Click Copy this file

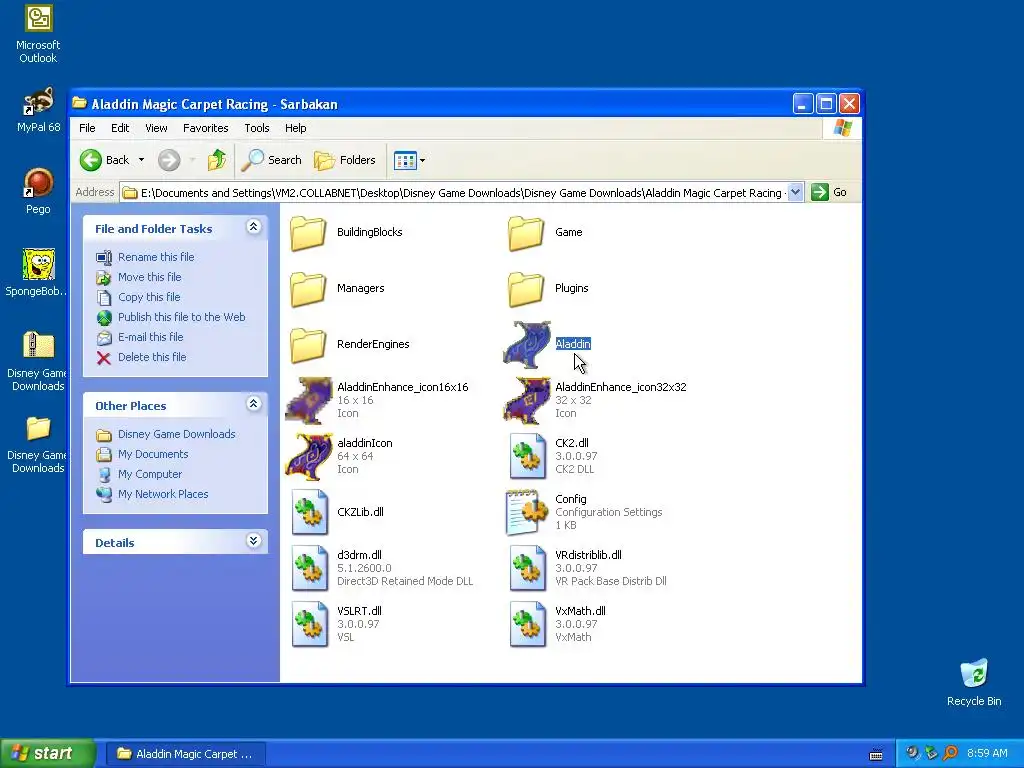pos(149,297)
